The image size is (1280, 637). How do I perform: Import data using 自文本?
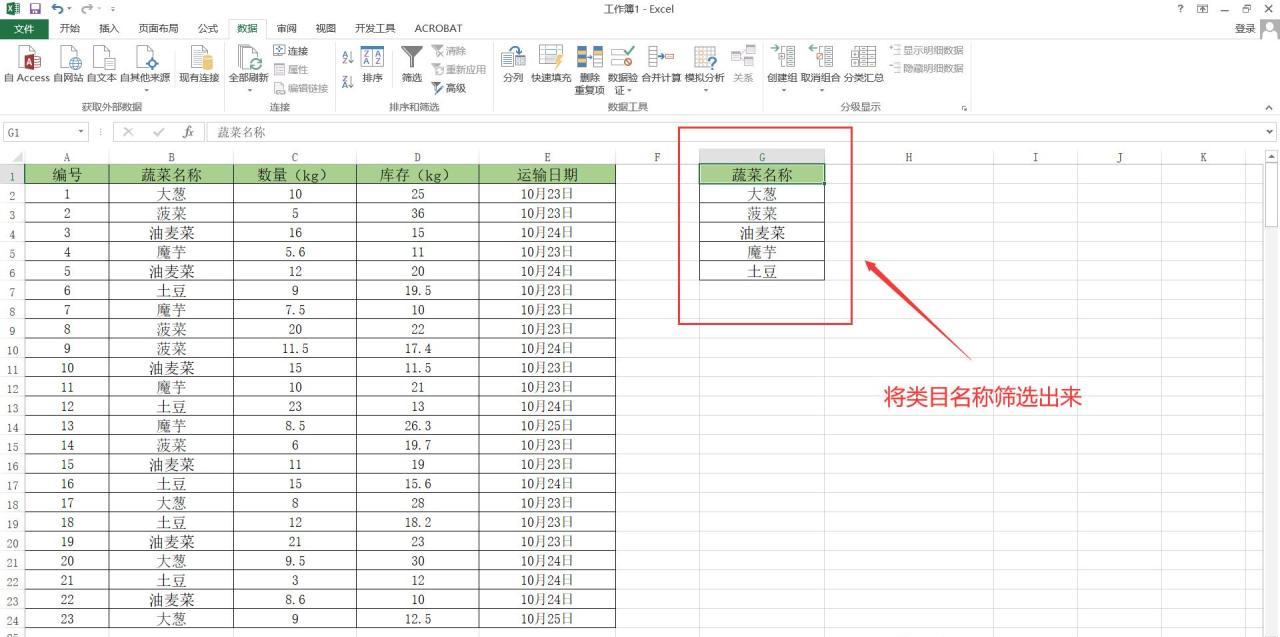coord(101,64)
